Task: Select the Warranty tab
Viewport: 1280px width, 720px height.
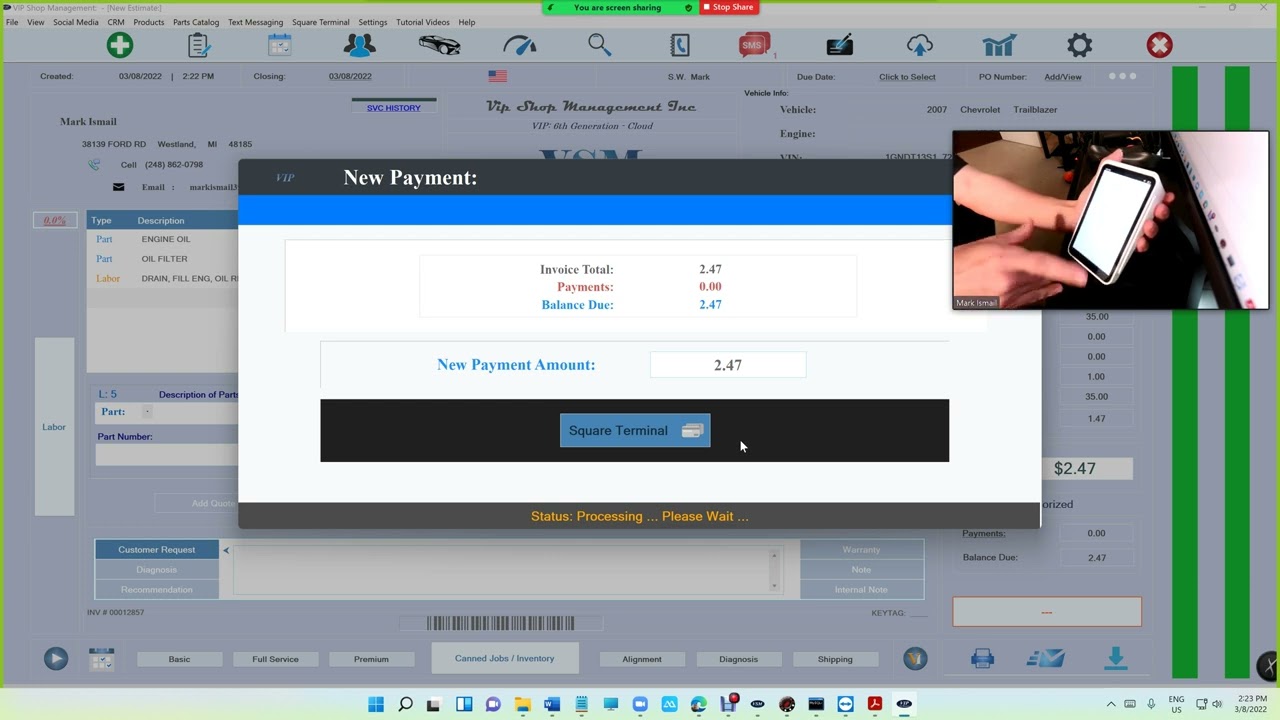Action: click(x=861, y=550)
